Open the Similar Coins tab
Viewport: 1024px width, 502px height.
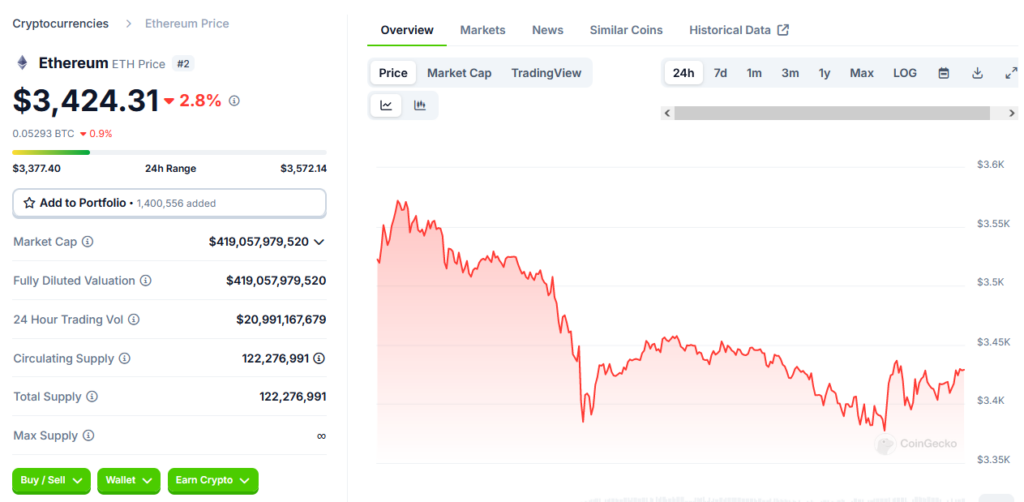626,30
